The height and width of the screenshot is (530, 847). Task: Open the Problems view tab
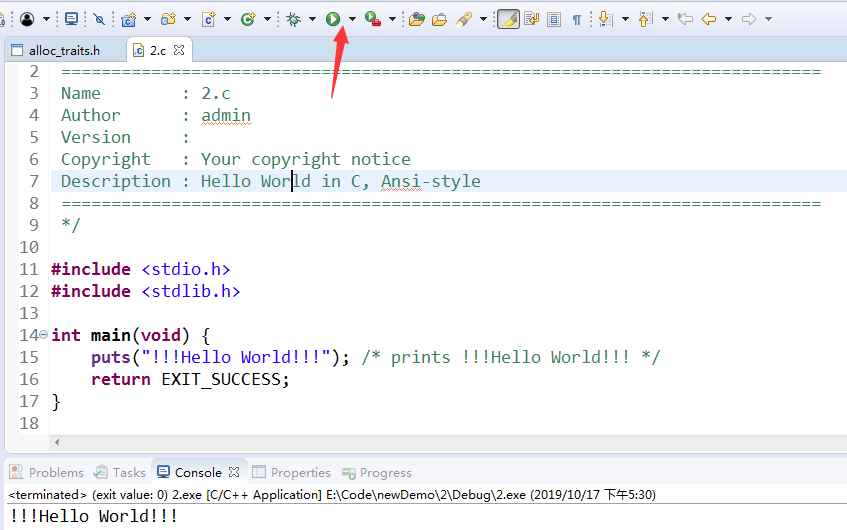(47, 473)
